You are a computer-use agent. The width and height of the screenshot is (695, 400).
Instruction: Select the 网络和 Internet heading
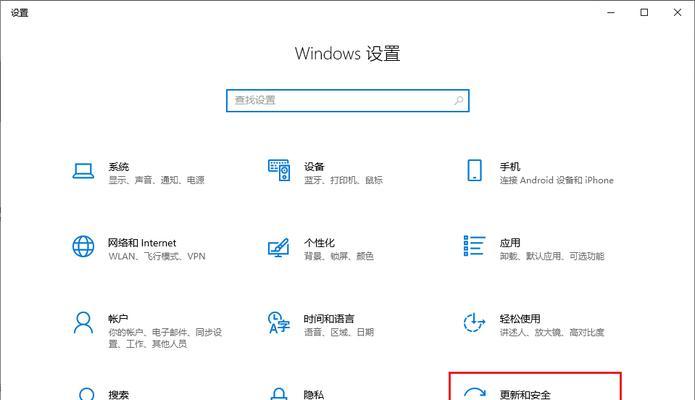point(142,243)
